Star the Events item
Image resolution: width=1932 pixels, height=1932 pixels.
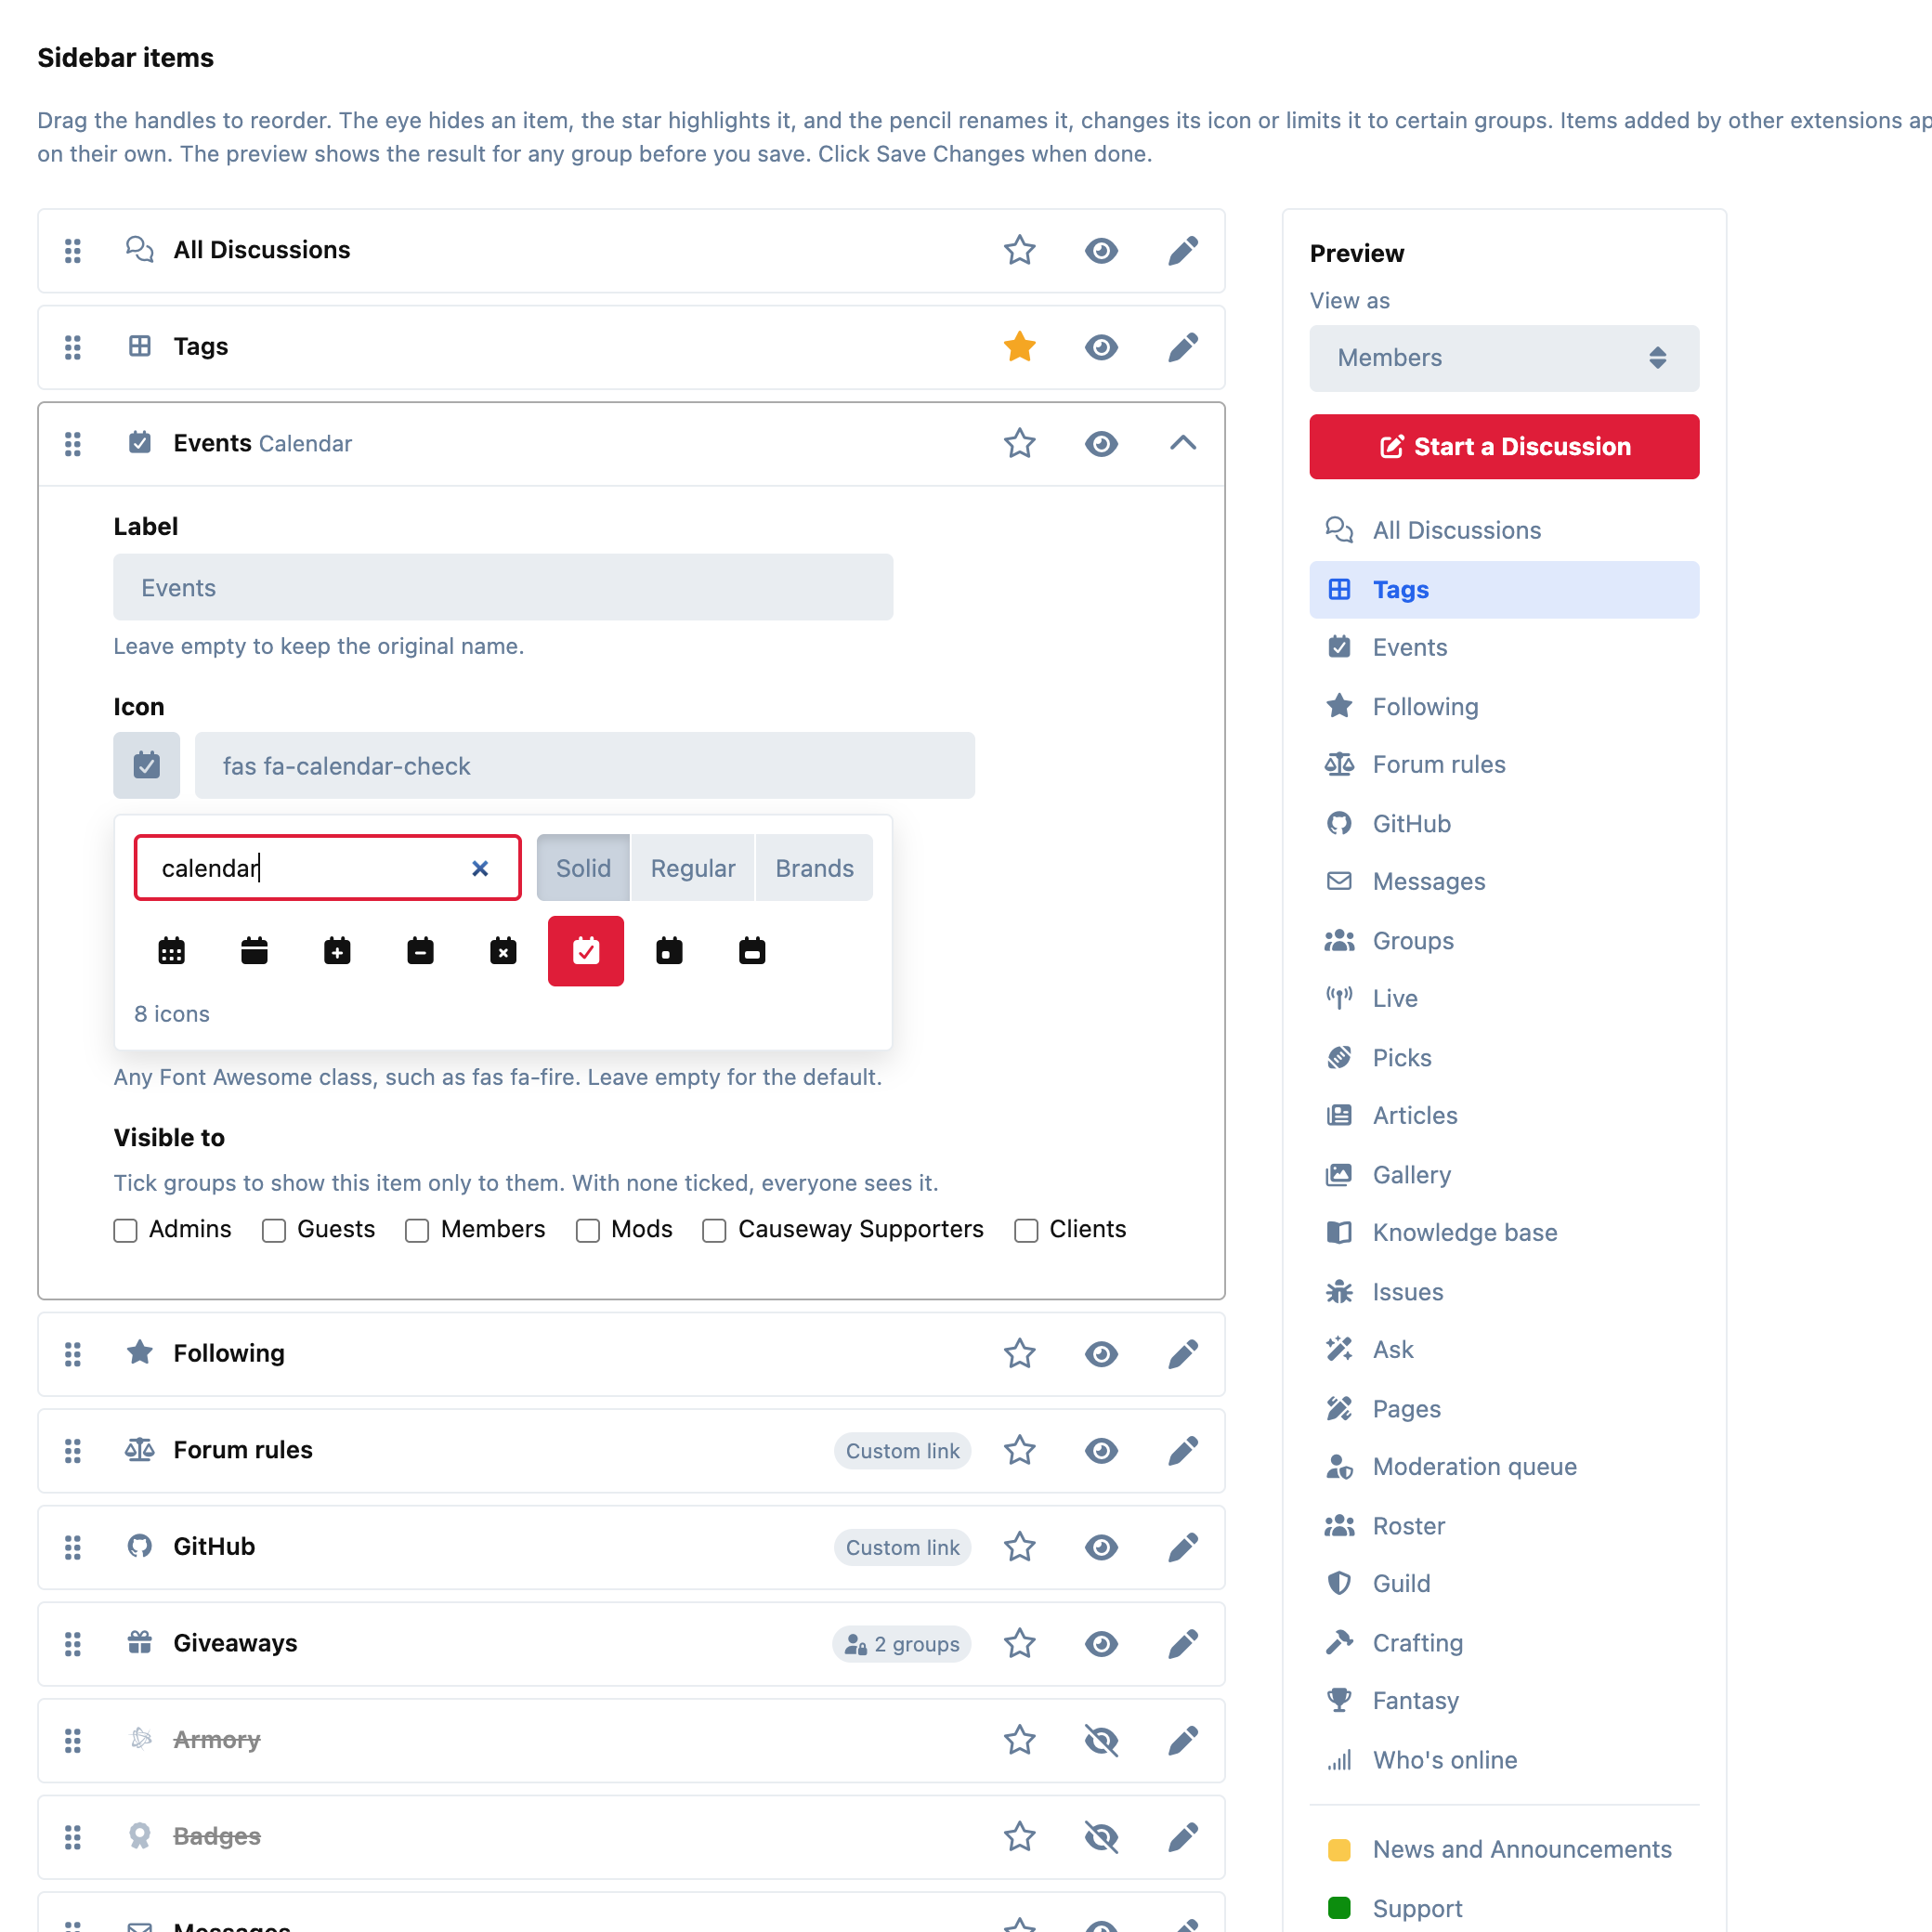tap(1019, 444)
